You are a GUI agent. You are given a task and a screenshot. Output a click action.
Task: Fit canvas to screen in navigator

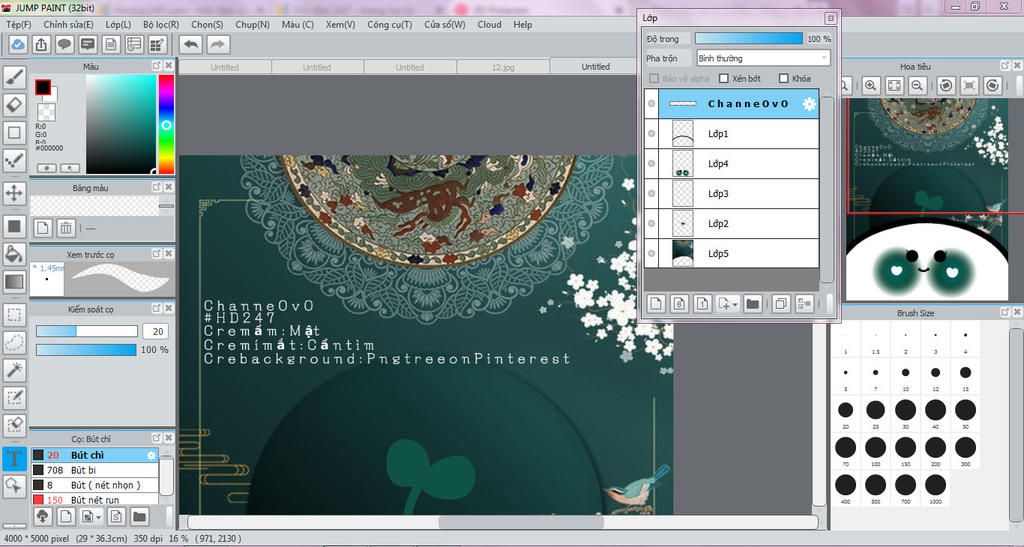[x=894, y=86]
